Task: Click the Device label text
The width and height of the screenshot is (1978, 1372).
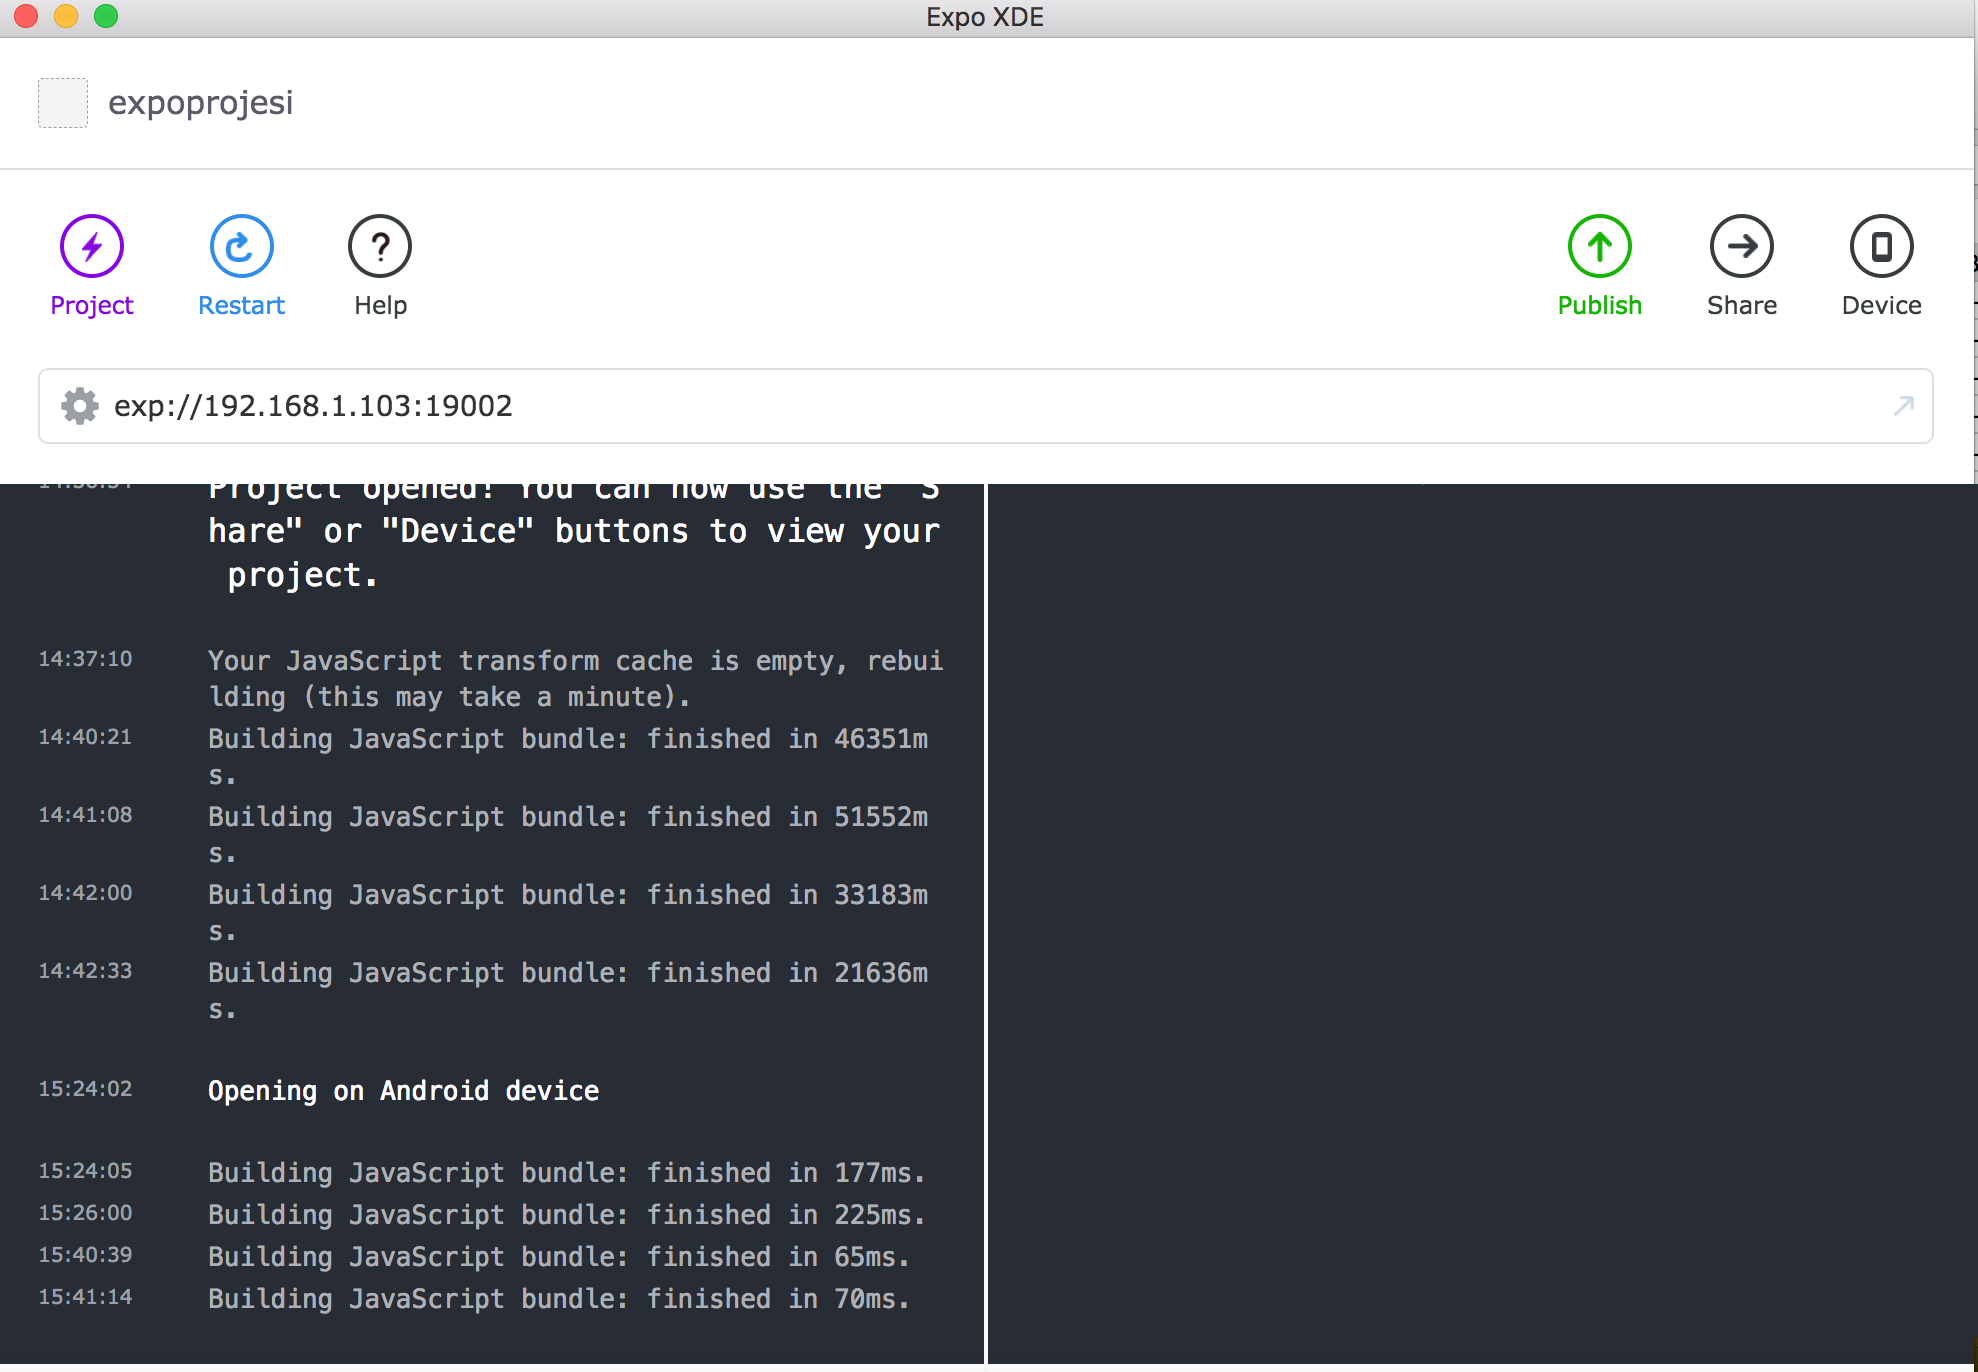Action: 1882,305
